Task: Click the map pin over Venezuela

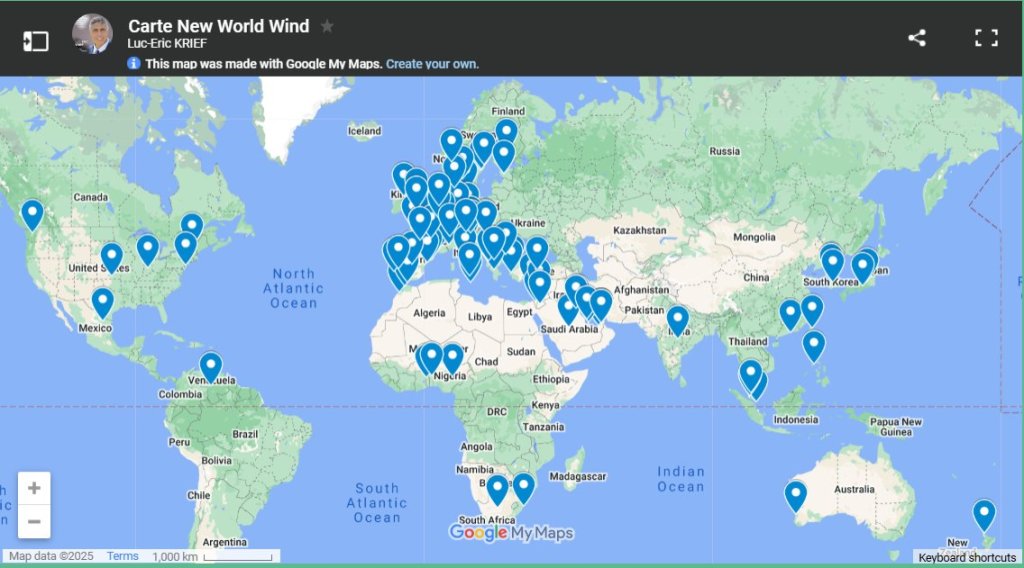Action: point(210,366)
